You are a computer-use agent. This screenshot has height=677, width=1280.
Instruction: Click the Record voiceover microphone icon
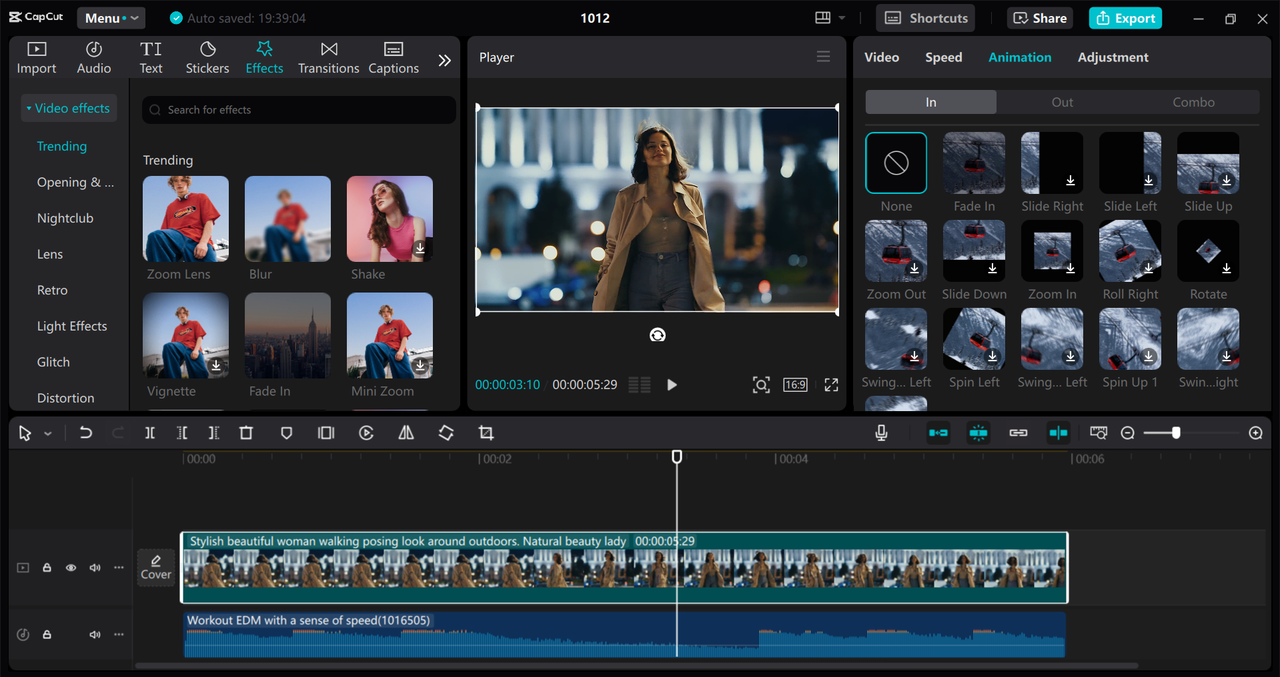pos(881,433)
